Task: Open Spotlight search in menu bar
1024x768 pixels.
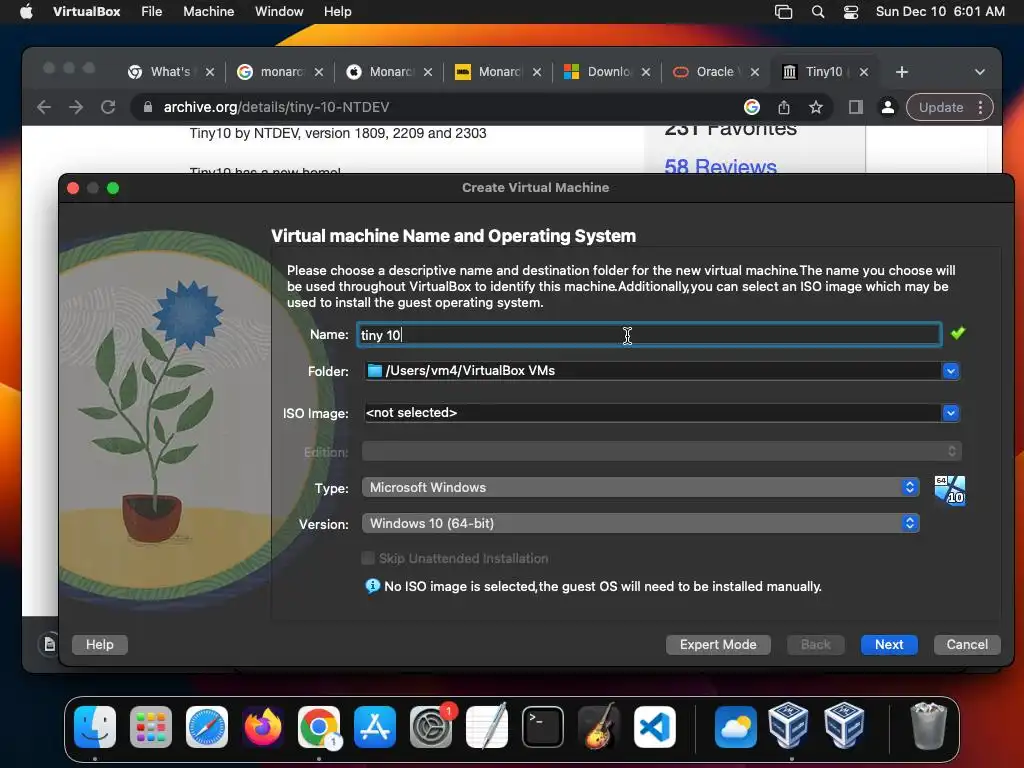Action: [x=818, y=11]
